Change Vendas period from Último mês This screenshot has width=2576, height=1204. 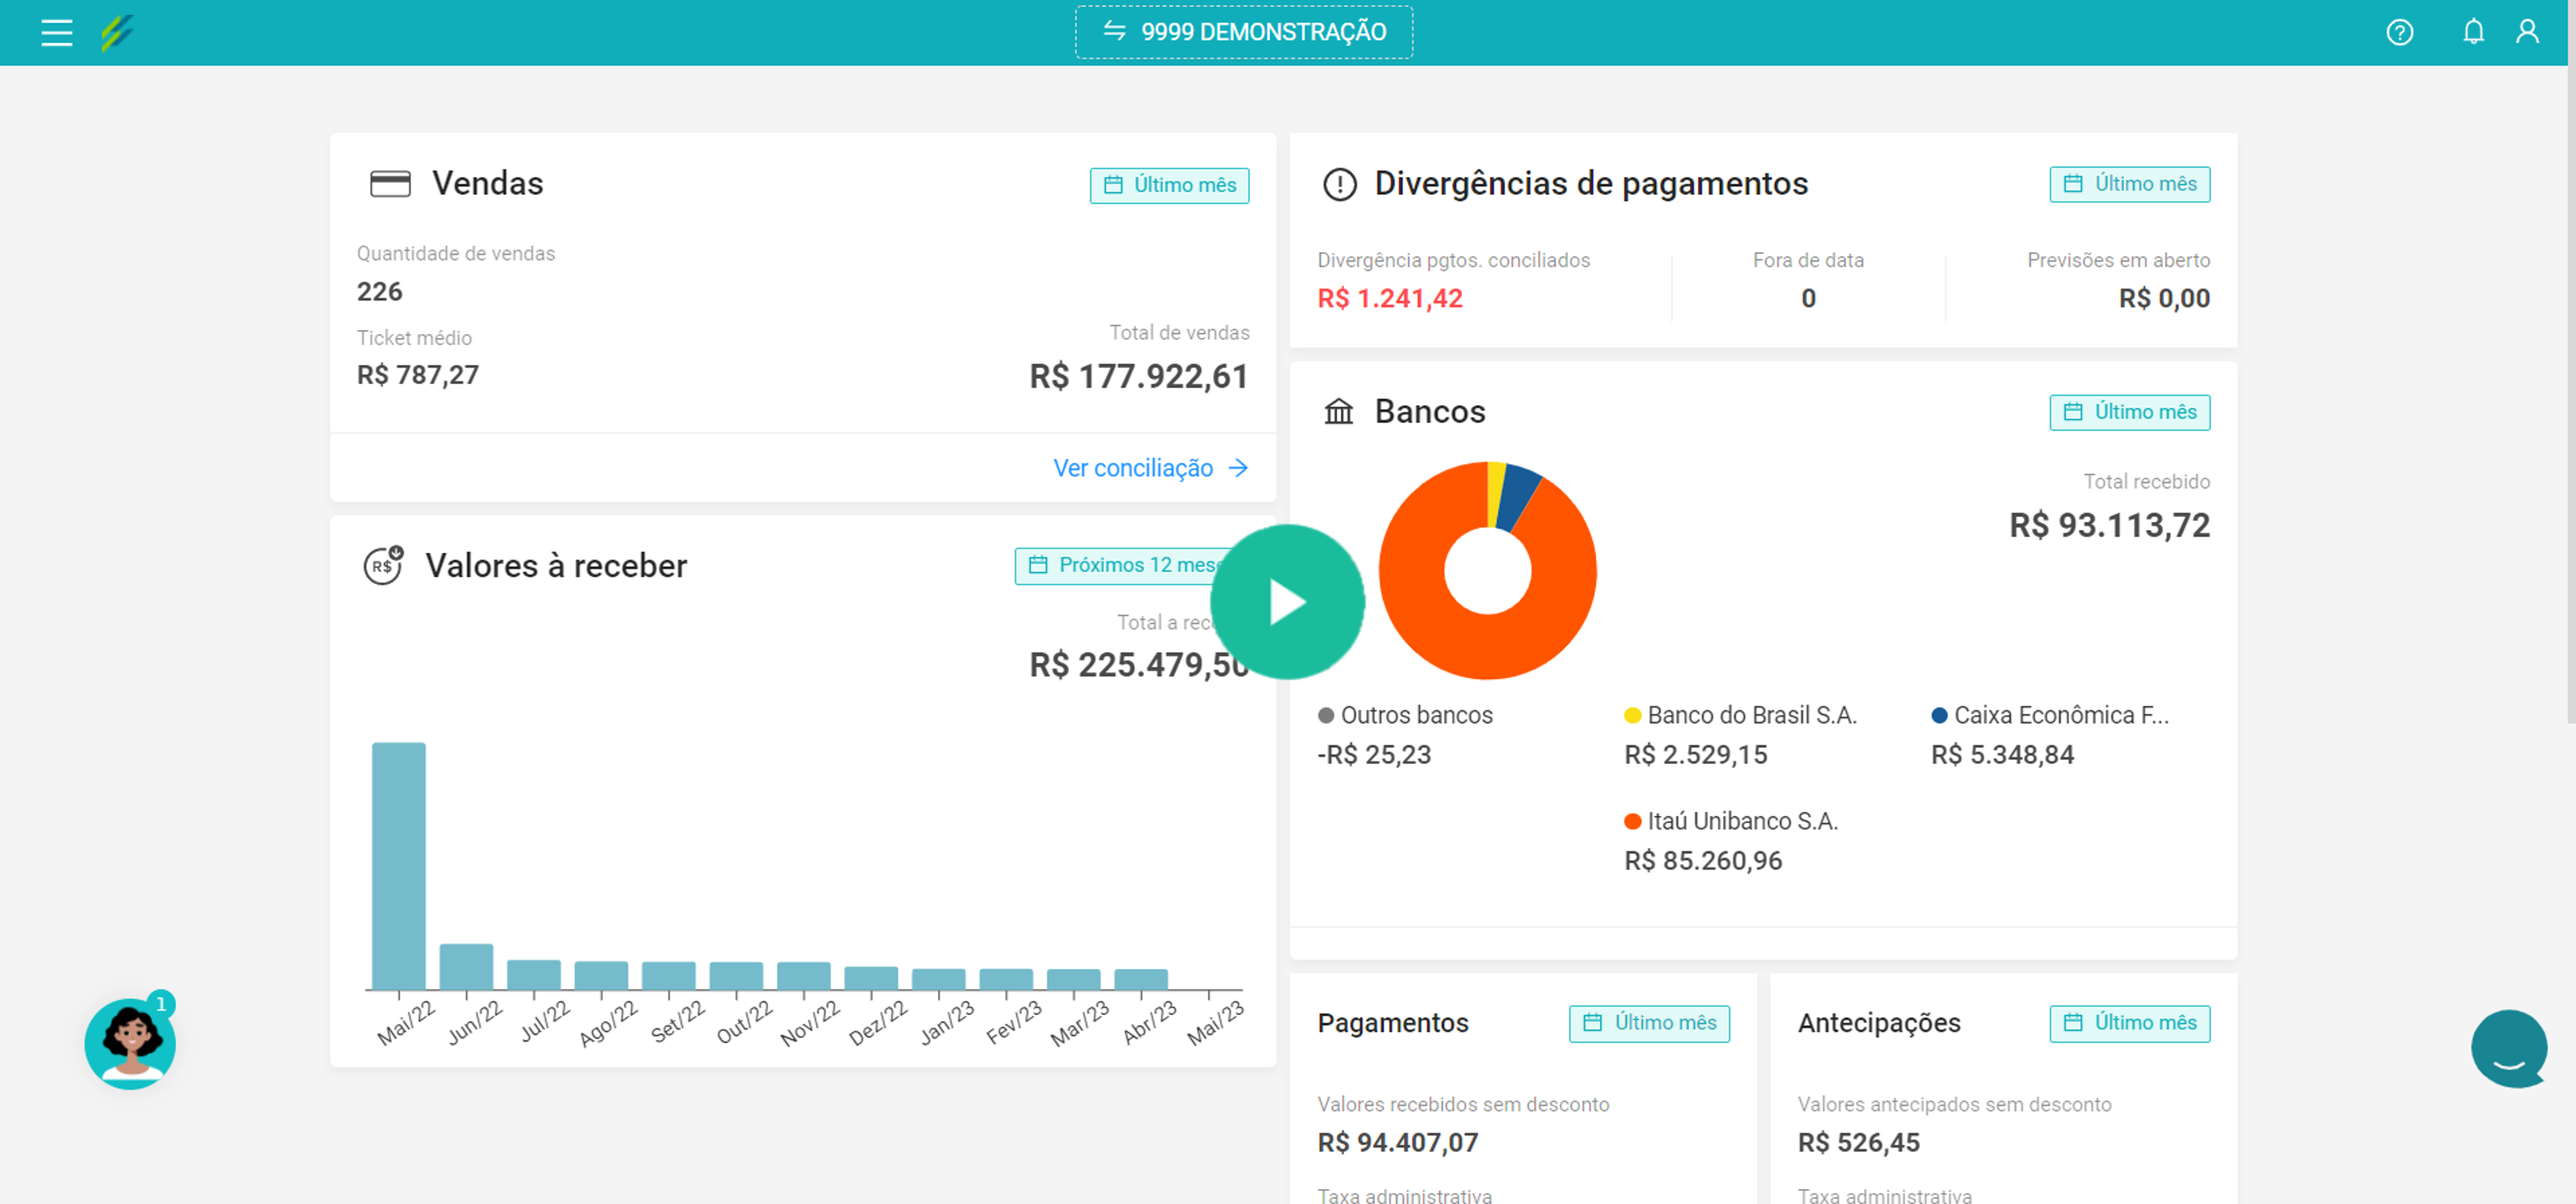coord(1169,186)
